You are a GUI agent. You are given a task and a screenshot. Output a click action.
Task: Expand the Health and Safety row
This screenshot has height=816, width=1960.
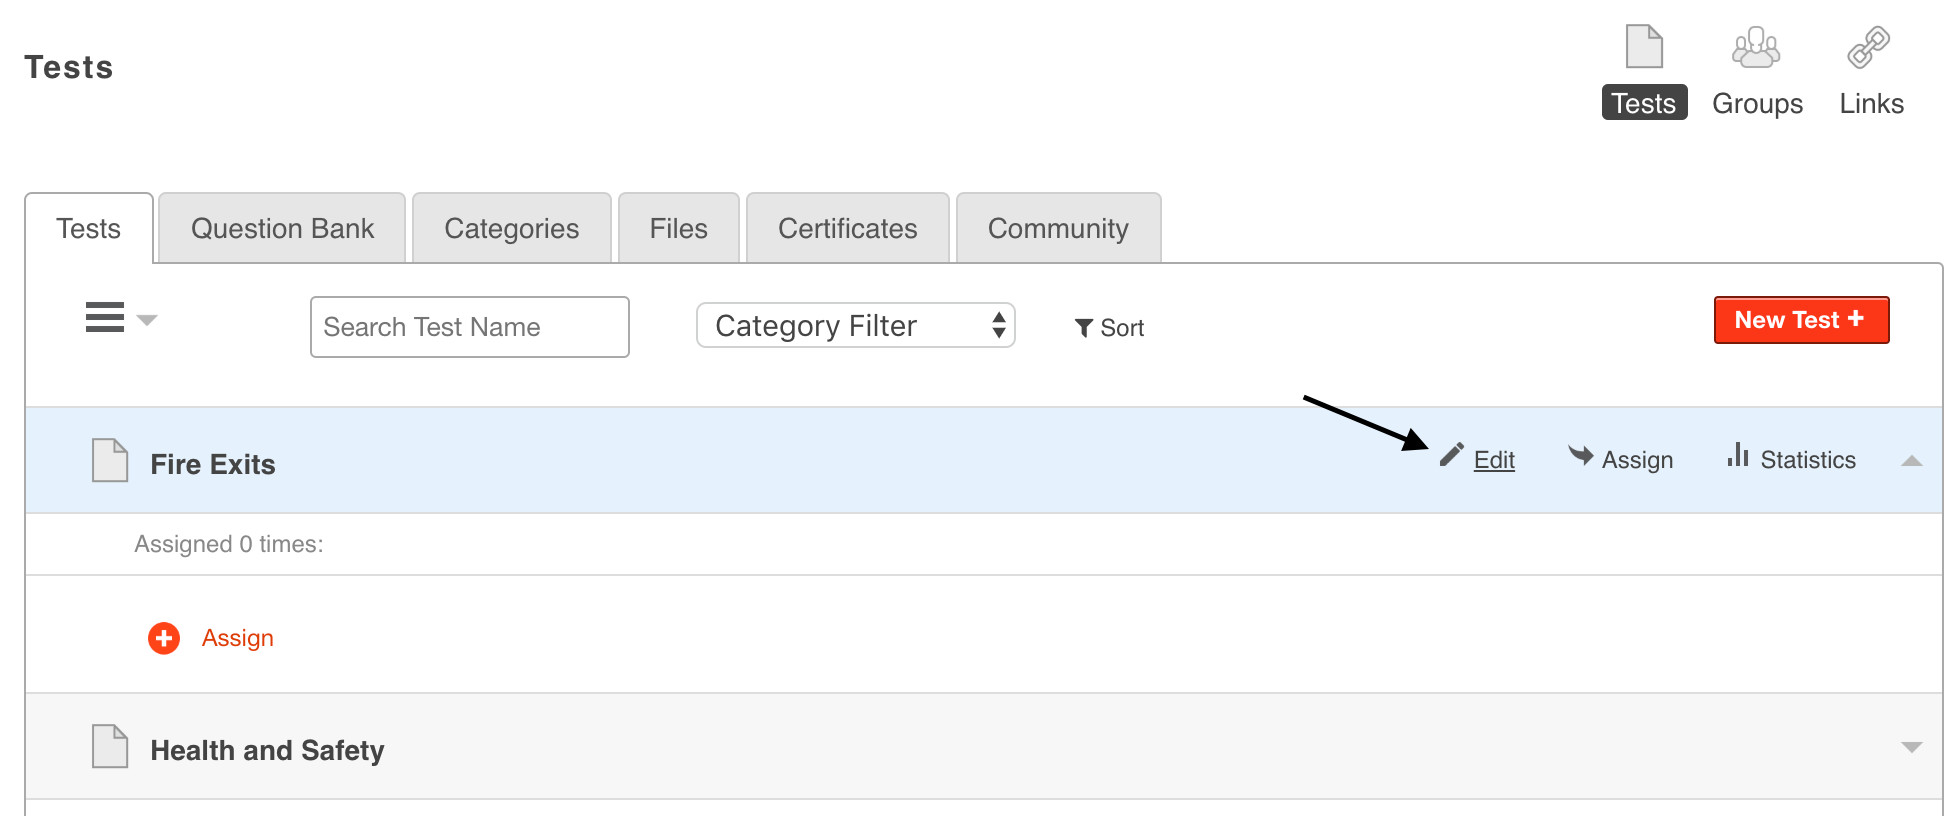(1911, 747)
